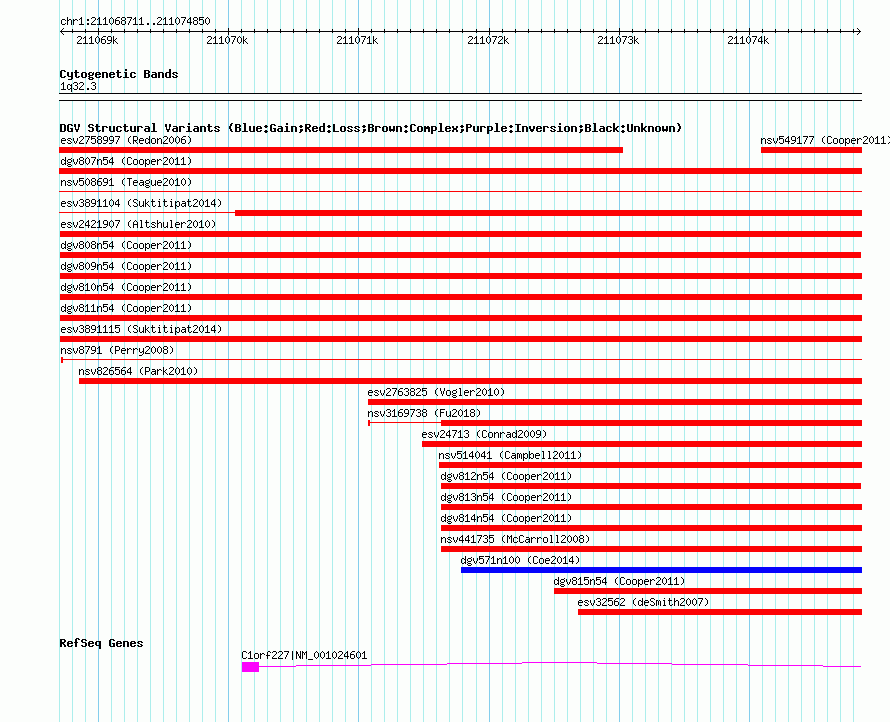Screen dimensions: 890x722
Task: Click the red bar under nsv549177
Action: coord(811,150)
